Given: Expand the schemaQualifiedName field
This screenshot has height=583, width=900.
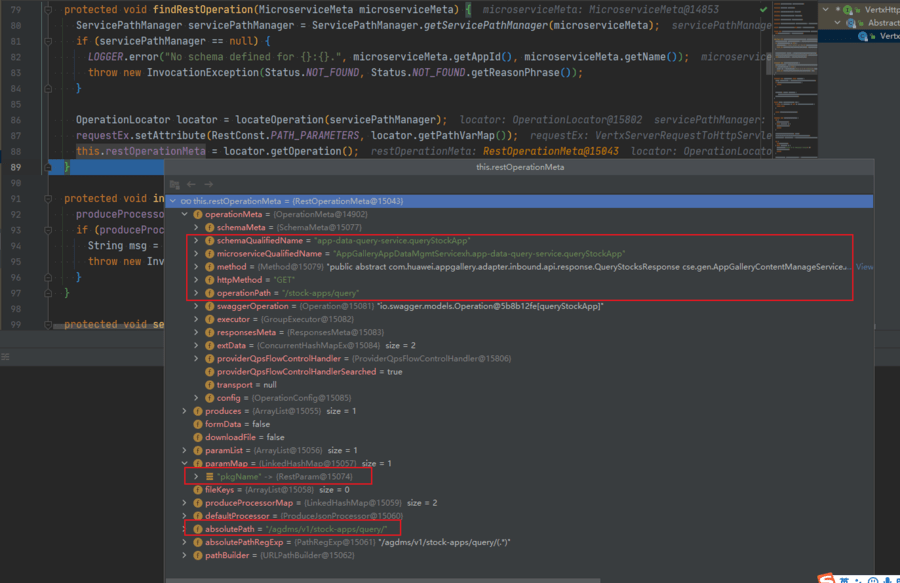Looking at the screenshot, I should (196, 241).
